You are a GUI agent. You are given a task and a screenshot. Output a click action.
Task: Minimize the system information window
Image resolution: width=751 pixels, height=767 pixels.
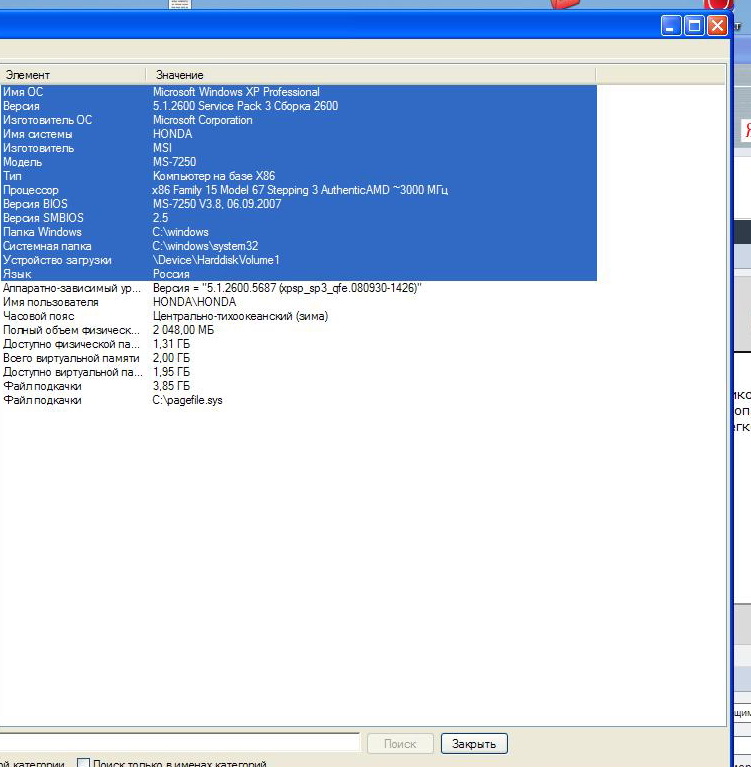(x=672, y=26)
